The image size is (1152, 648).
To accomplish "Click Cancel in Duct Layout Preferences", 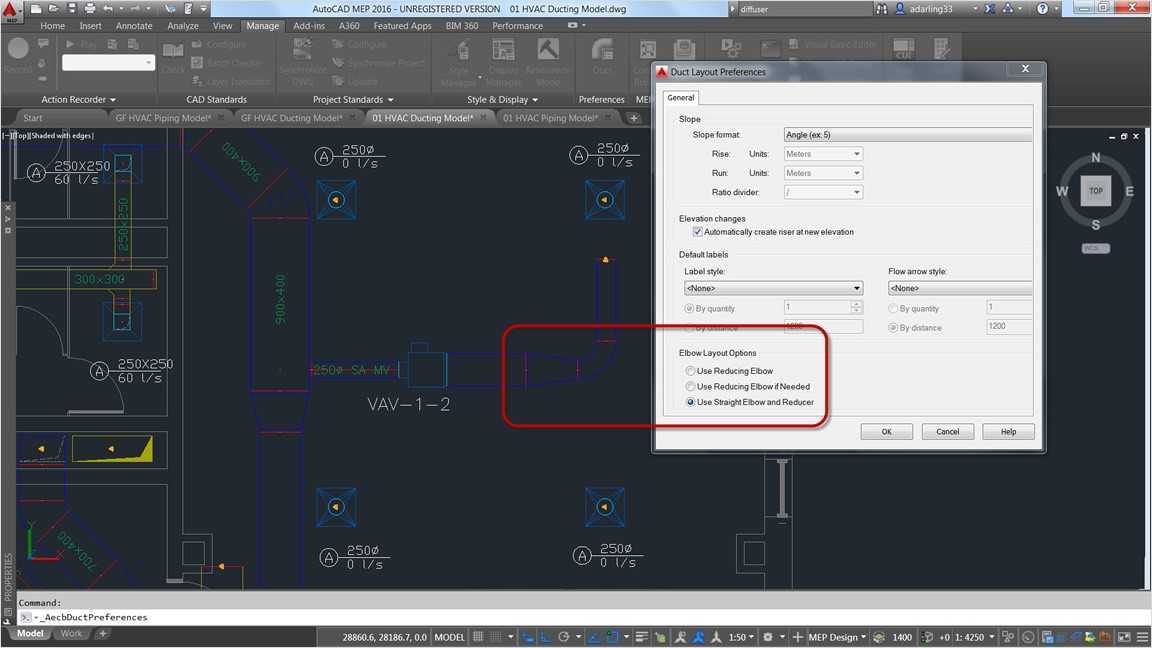I will click(x=948, y=432).
